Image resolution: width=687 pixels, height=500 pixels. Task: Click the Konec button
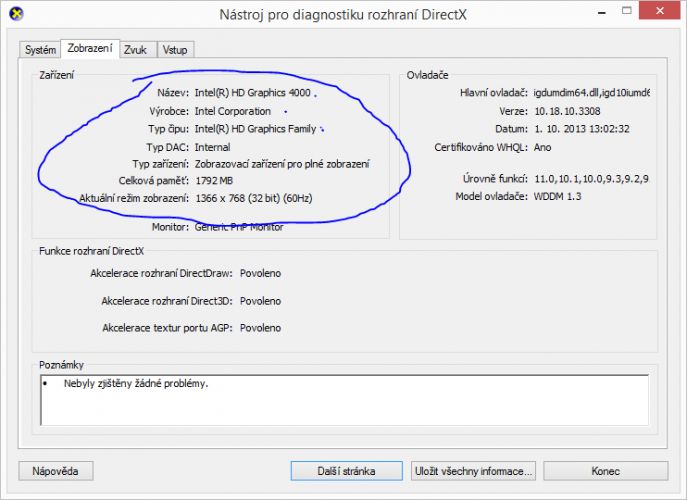tap(606, 471)
